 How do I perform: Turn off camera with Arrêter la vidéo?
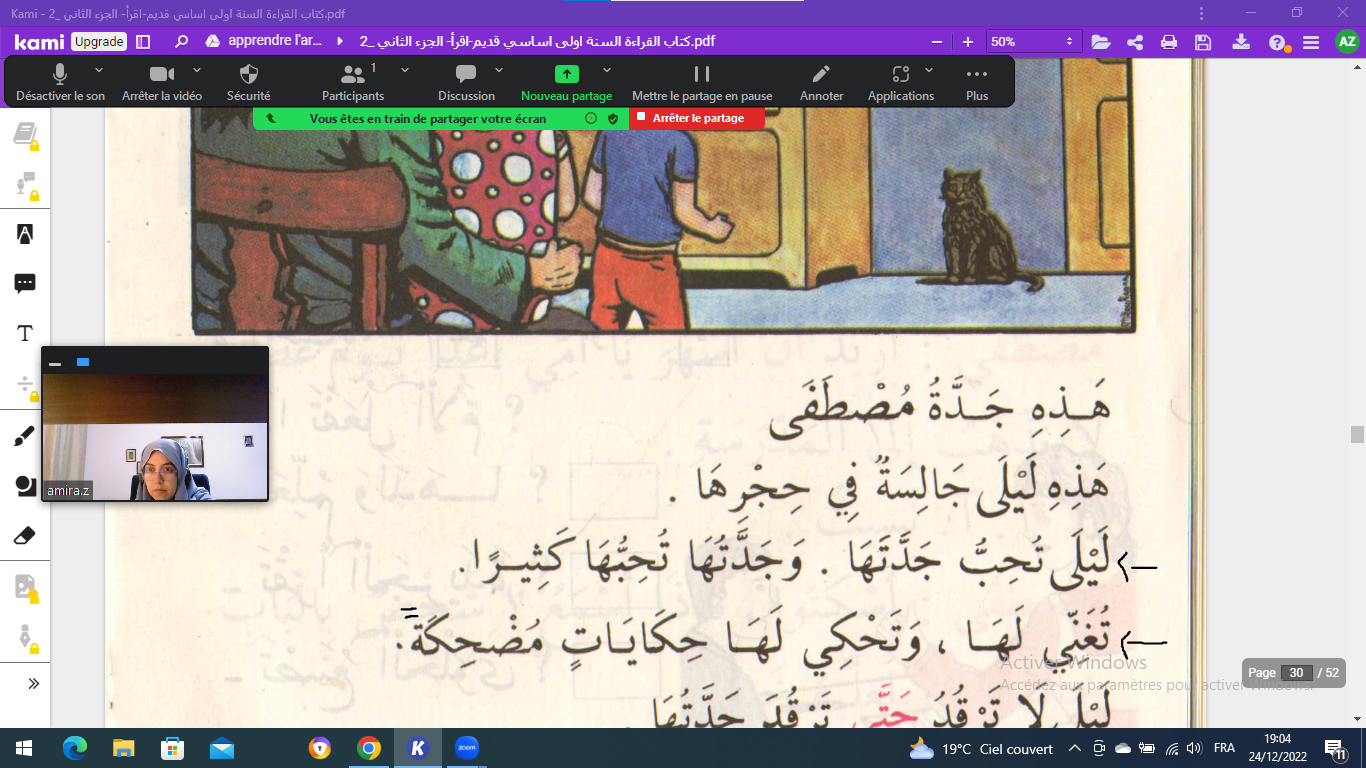161,75
